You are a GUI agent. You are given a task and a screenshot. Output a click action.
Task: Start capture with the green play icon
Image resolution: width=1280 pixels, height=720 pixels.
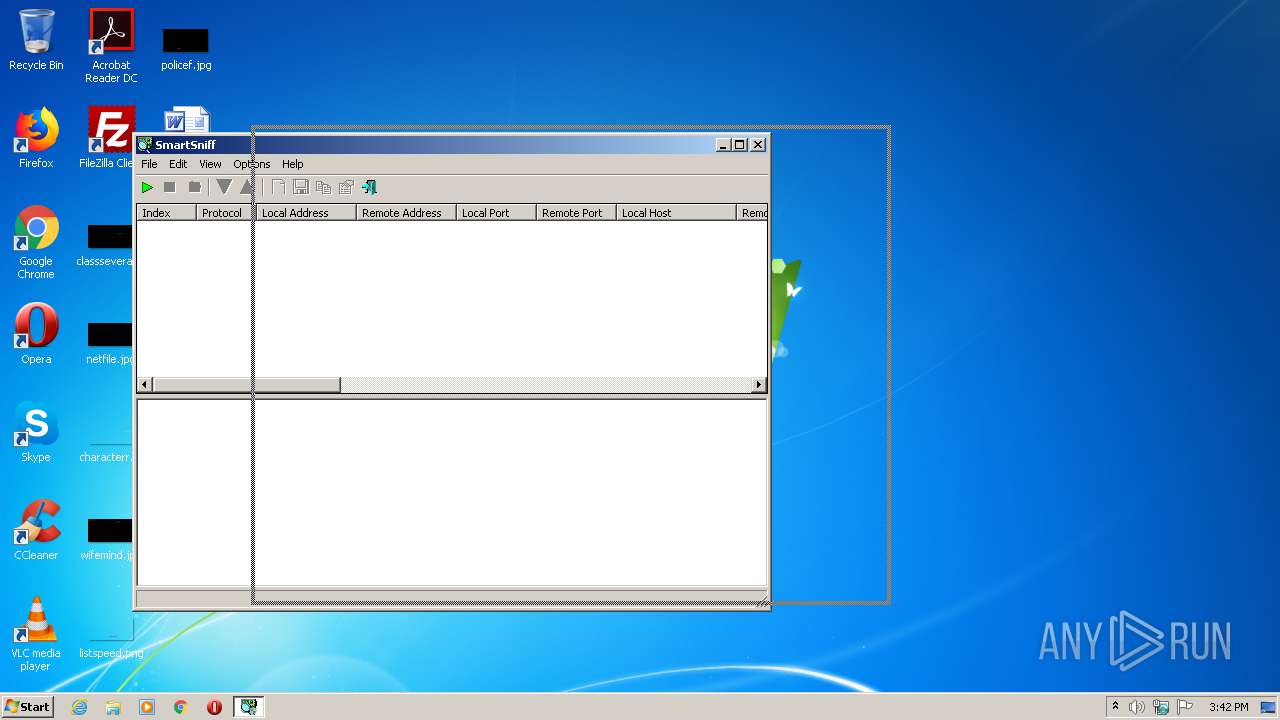(147, 187)
